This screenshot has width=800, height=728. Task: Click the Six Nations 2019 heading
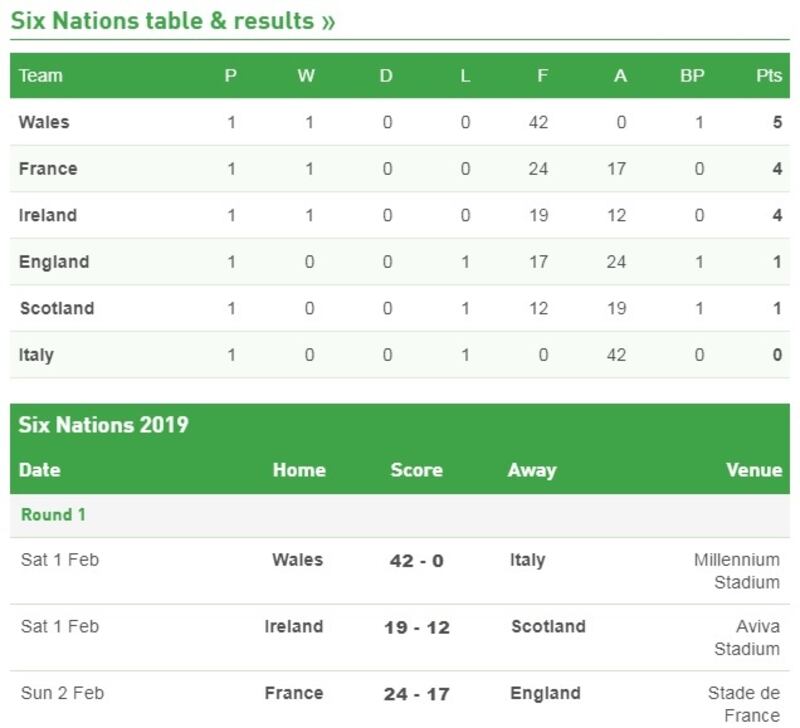click(104, 425)
